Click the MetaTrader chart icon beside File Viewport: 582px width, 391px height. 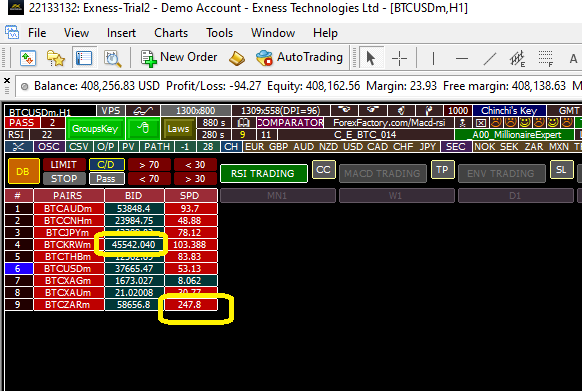pyautogui.click(x=12, y=32)
